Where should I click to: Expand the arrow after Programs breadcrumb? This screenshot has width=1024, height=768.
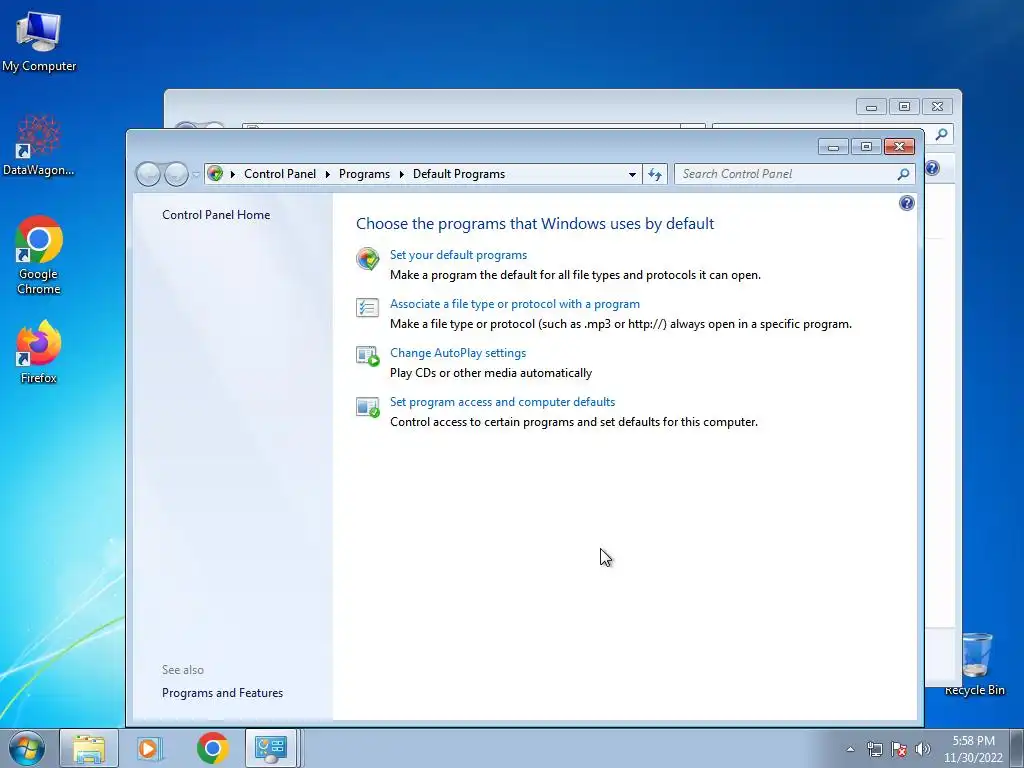[x=401, y=174]
